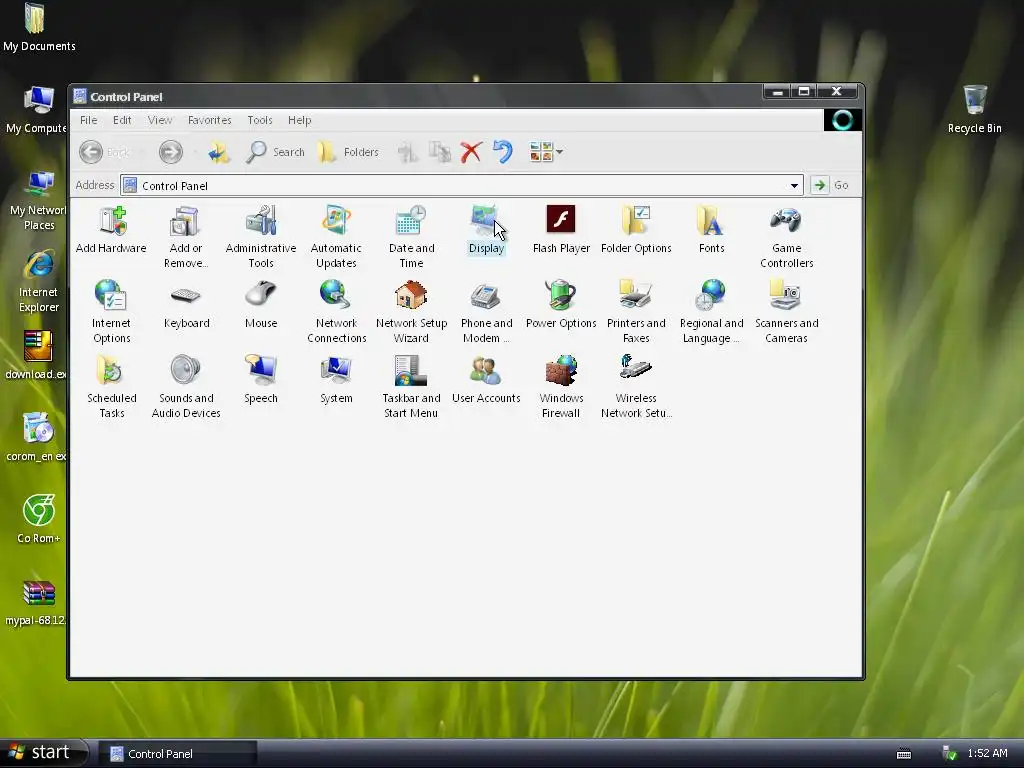This screenshot has width=1024, height=768.
Task: Go up one folder level
Action: point(219,152)
